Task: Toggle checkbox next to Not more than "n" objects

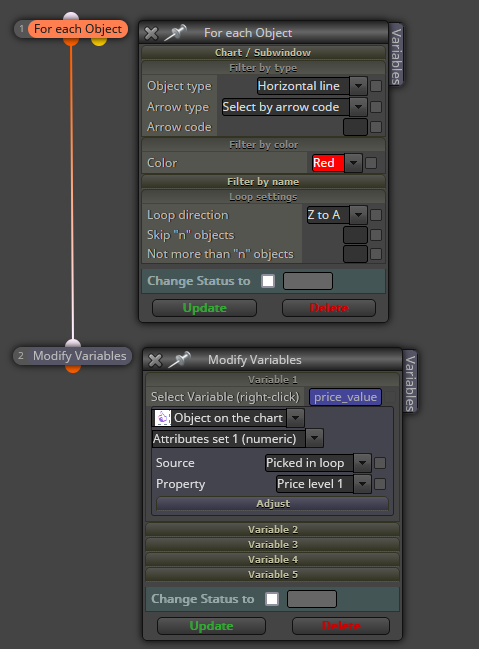Action: click(376, 254)
